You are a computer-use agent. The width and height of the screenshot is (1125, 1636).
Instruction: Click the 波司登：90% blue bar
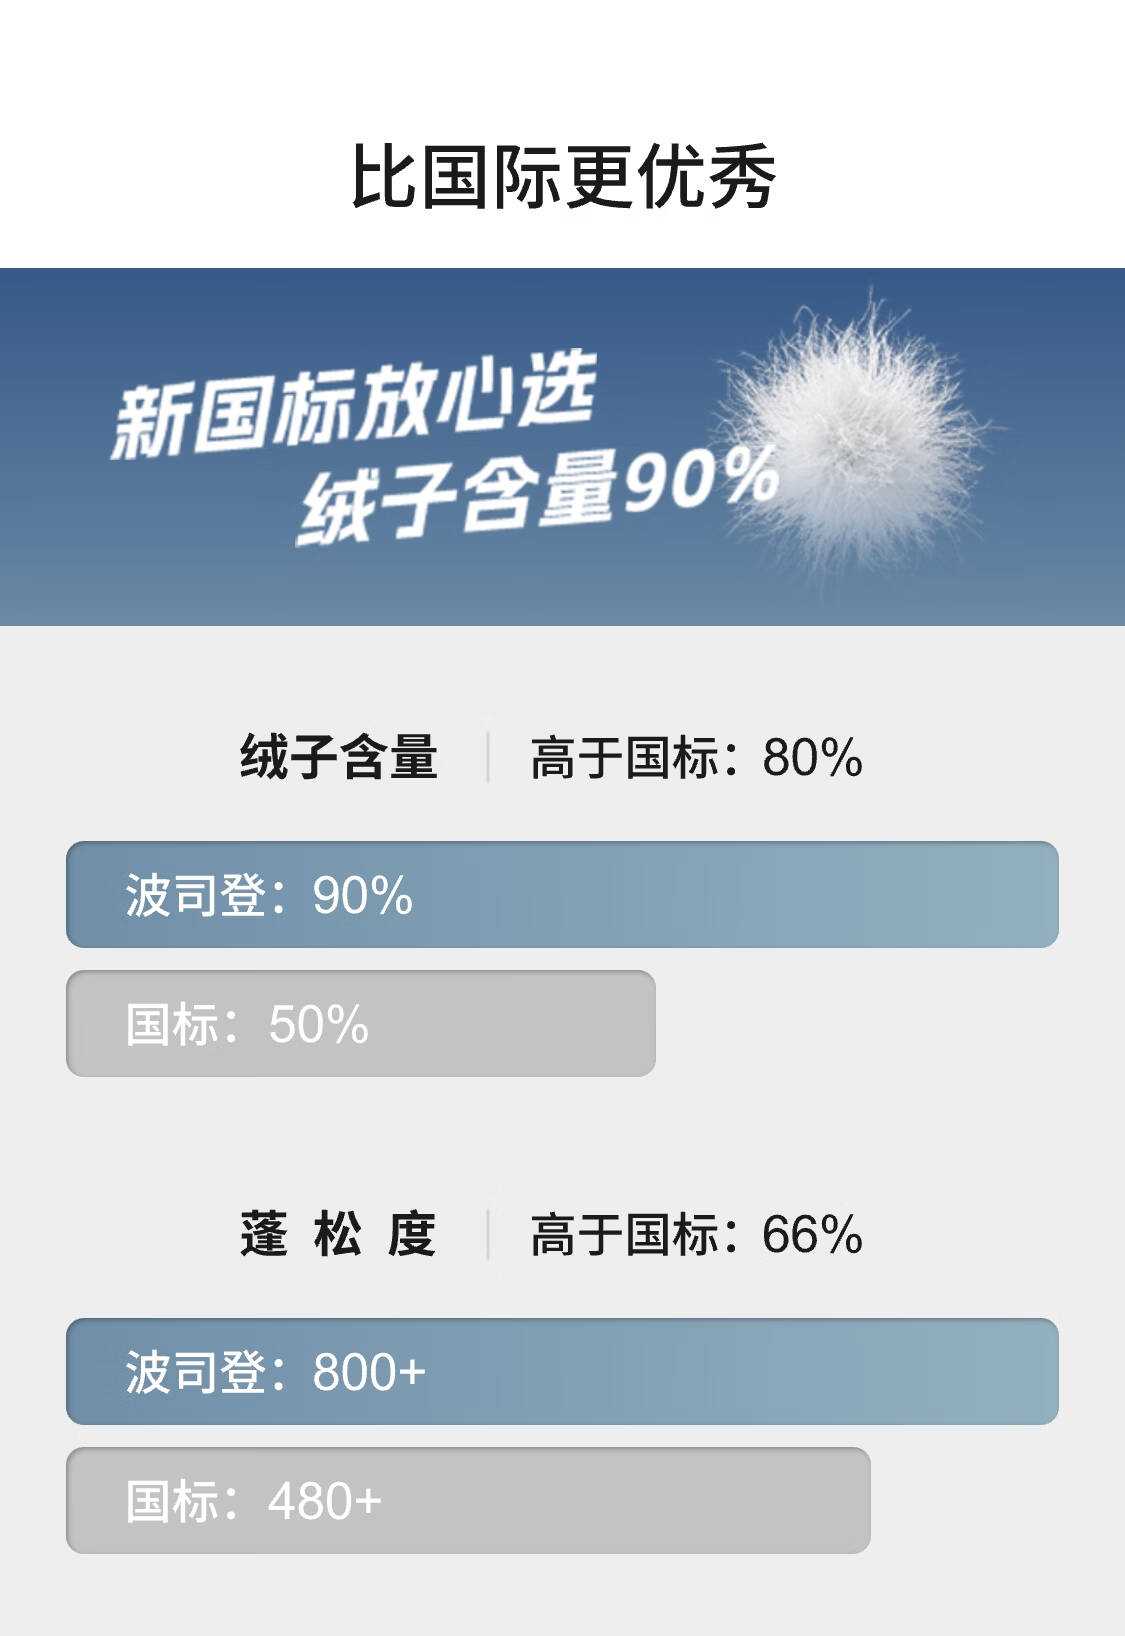[x=562, y=894]
